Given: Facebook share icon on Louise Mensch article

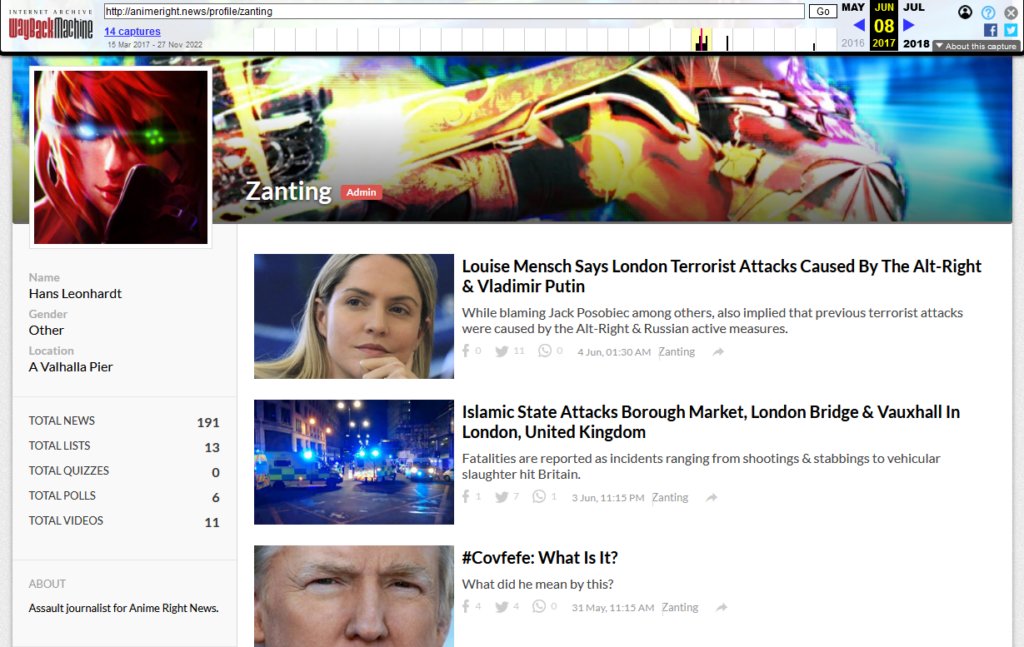Looking at the screenshot, I should [x=466, y=351].
